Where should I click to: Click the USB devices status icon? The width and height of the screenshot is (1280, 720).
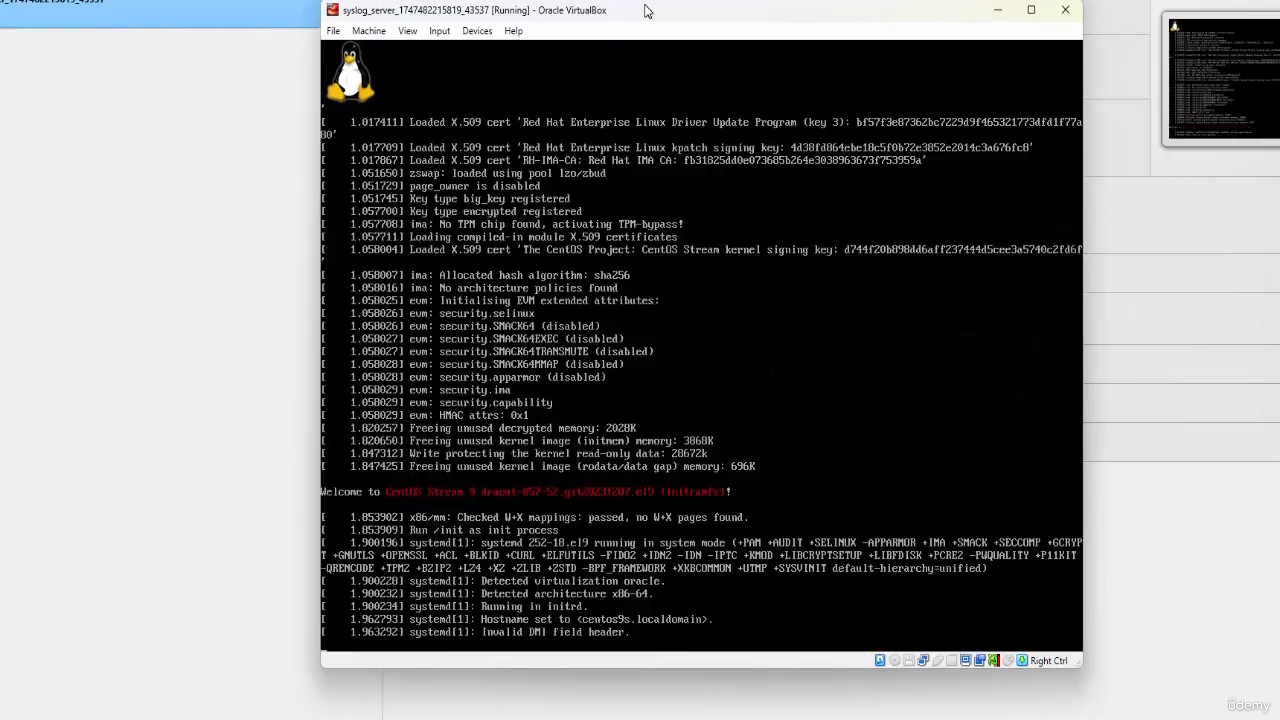938,660
